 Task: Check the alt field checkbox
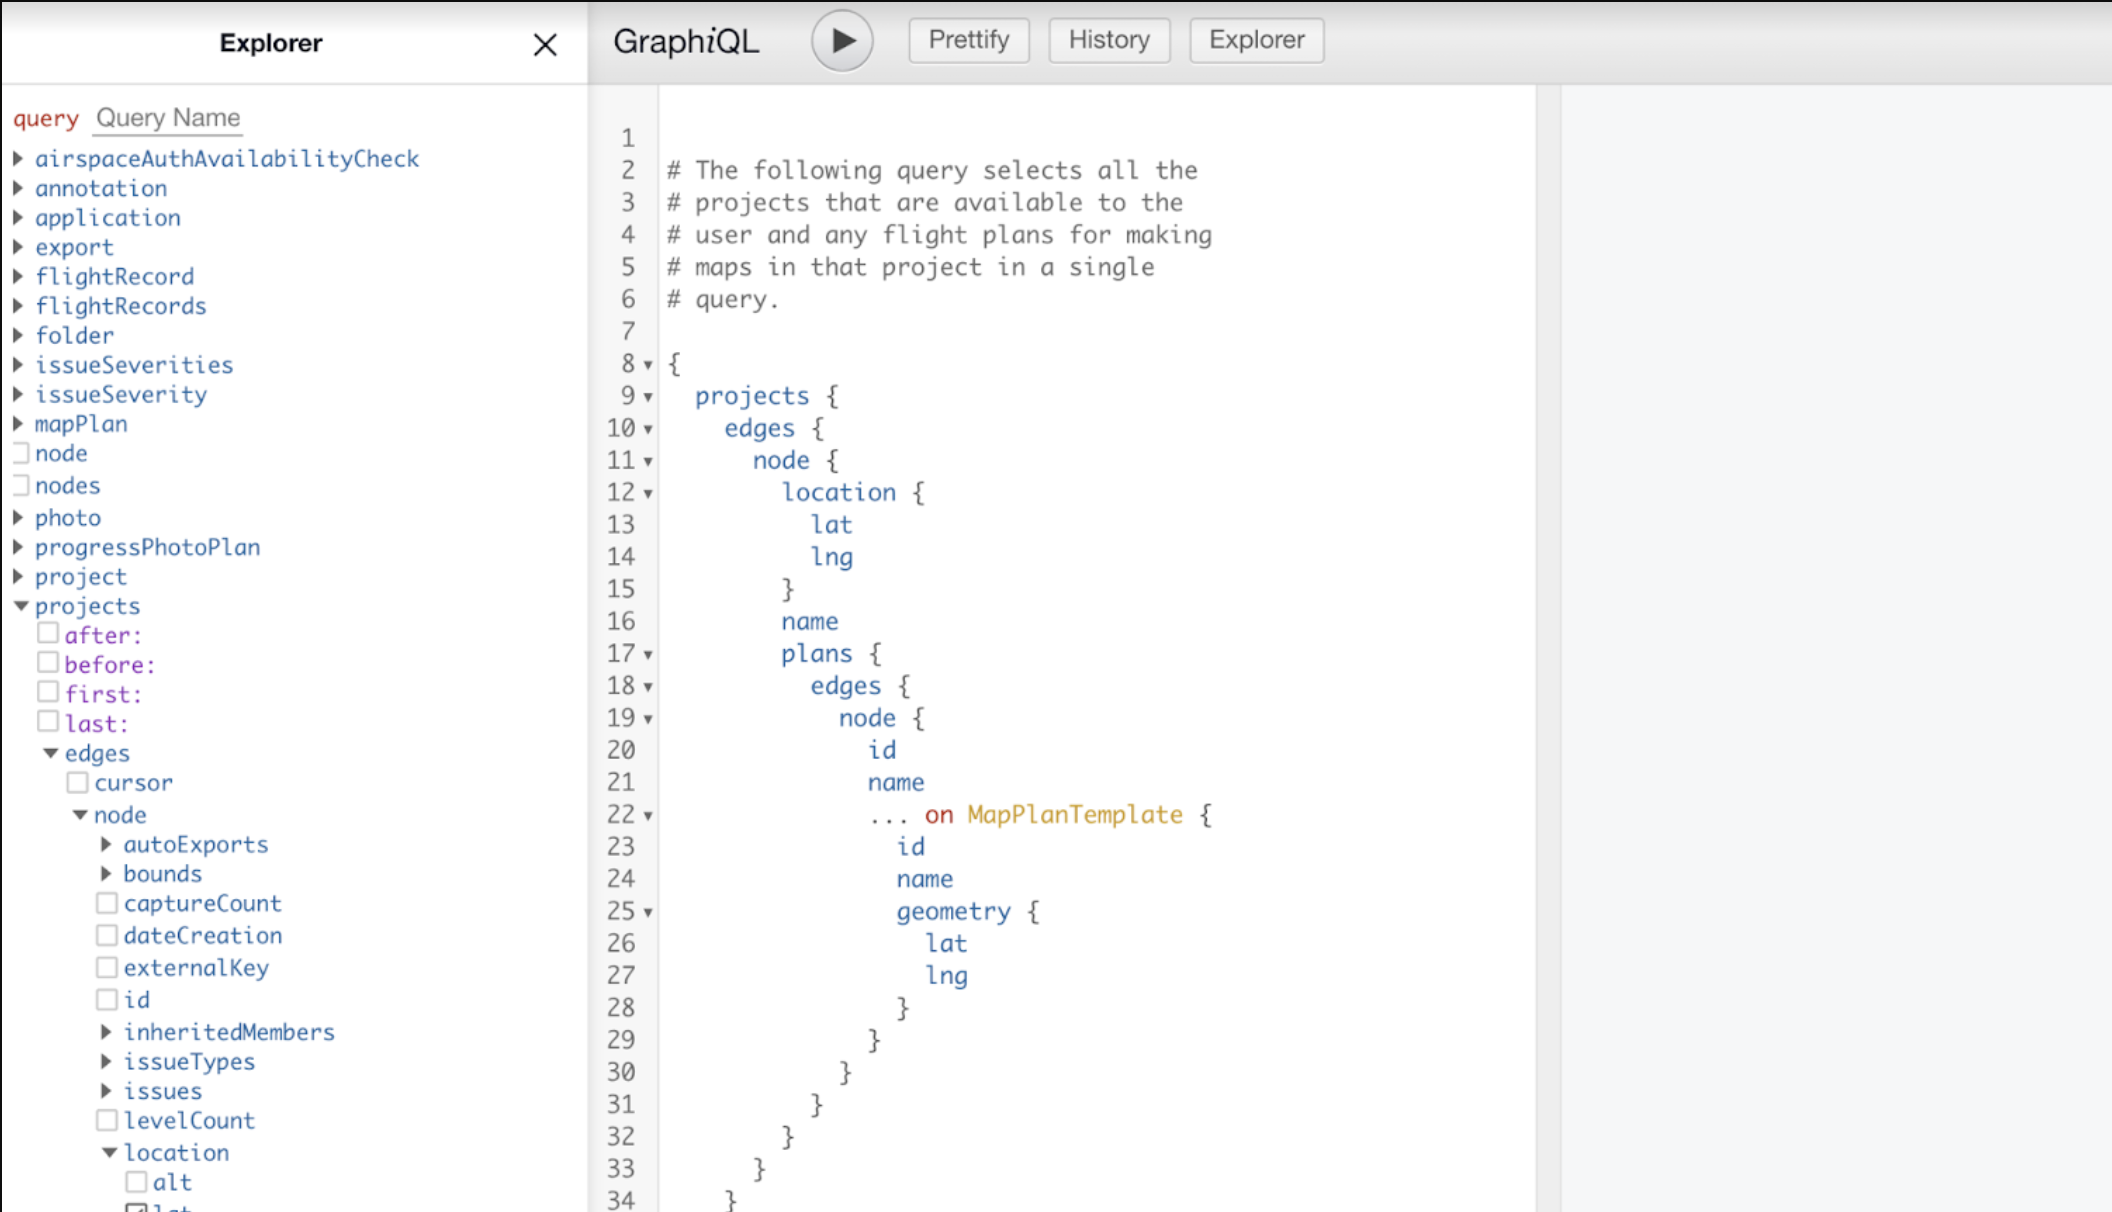click(136, 1182)
